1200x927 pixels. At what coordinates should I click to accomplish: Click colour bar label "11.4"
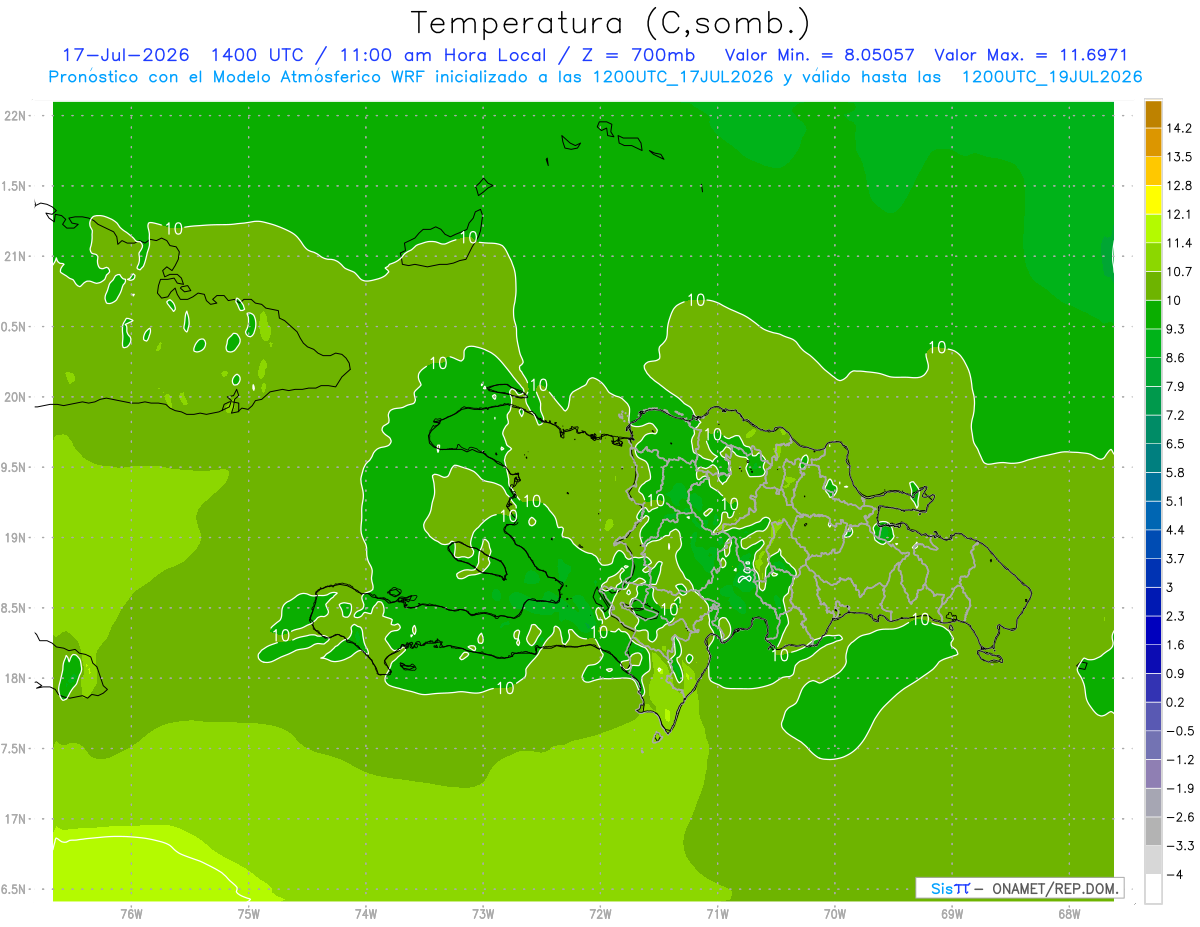point(1180,243)
